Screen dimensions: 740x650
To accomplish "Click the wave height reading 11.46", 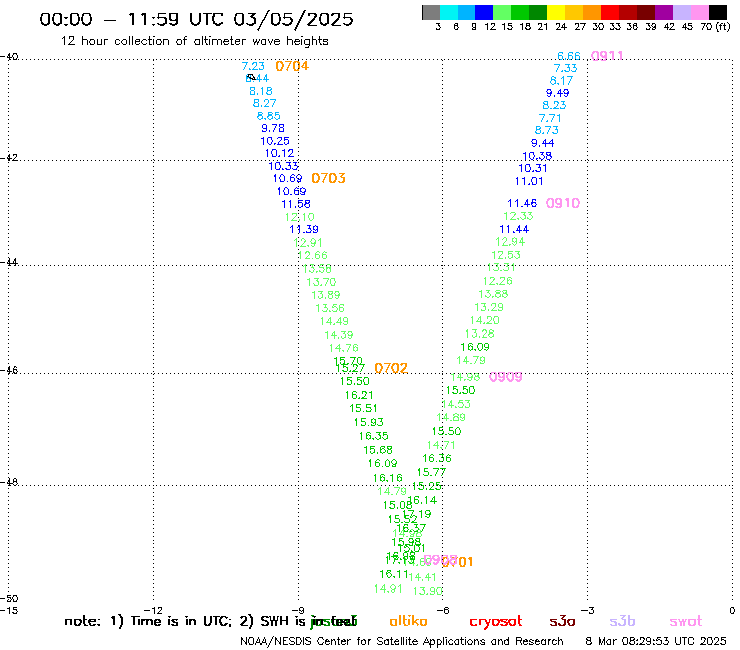I will point(522,203).
